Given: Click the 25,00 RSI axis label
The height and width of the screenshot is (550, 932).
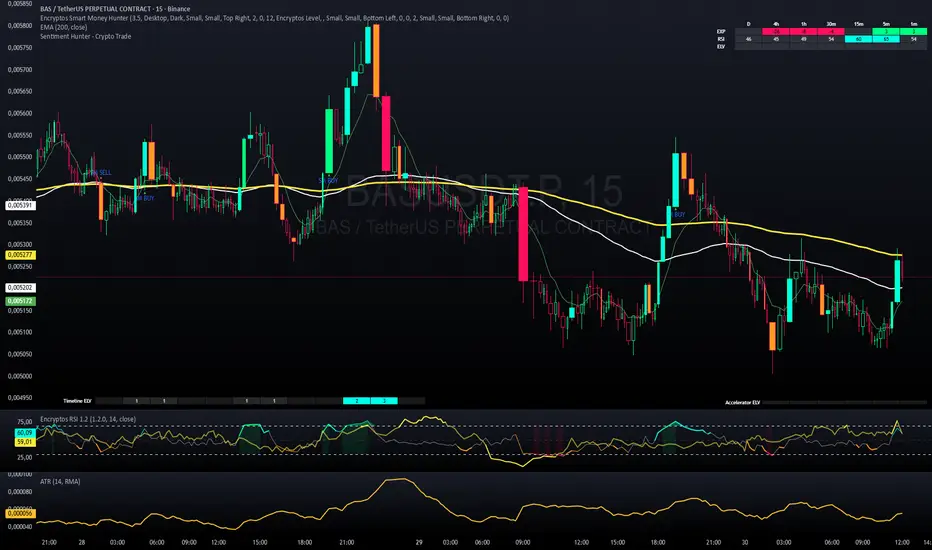Looking at the screenshot, I should pos(25,457).
